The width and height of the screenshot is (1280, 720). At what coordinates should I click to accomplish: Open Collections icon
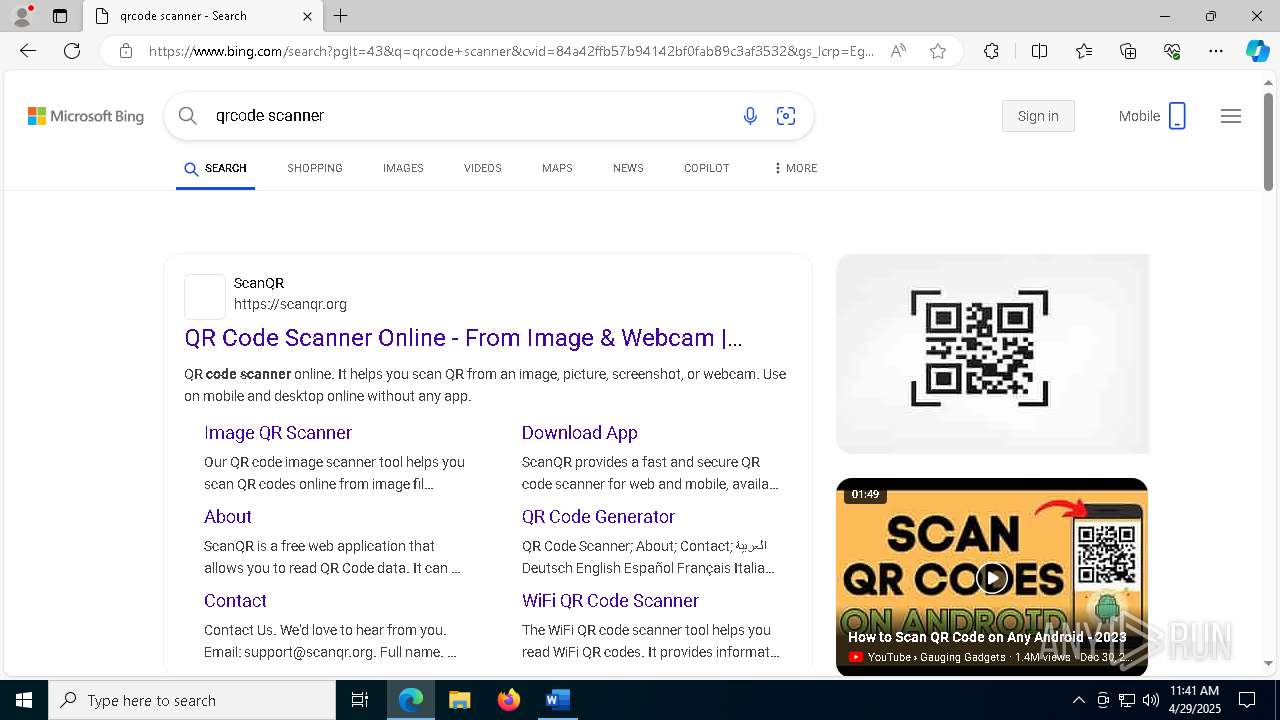(x=1128, y=51)
